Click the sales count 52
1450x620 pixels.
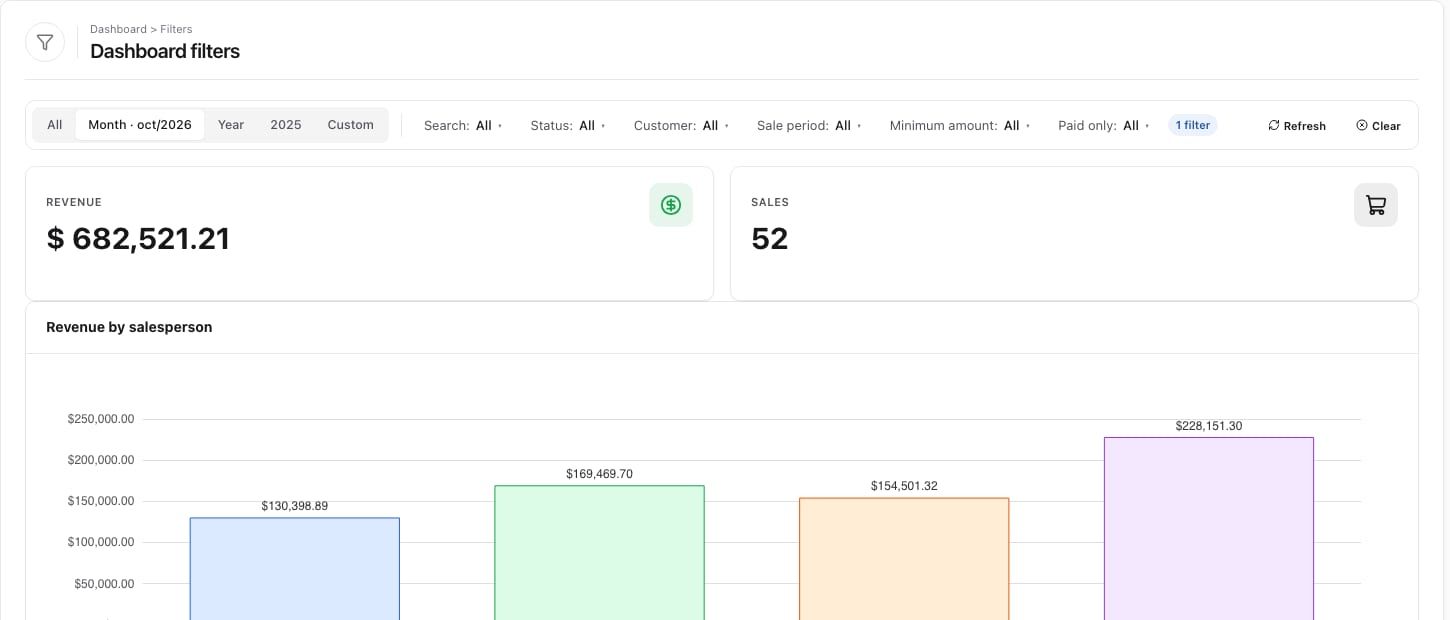tap(770, 238)
